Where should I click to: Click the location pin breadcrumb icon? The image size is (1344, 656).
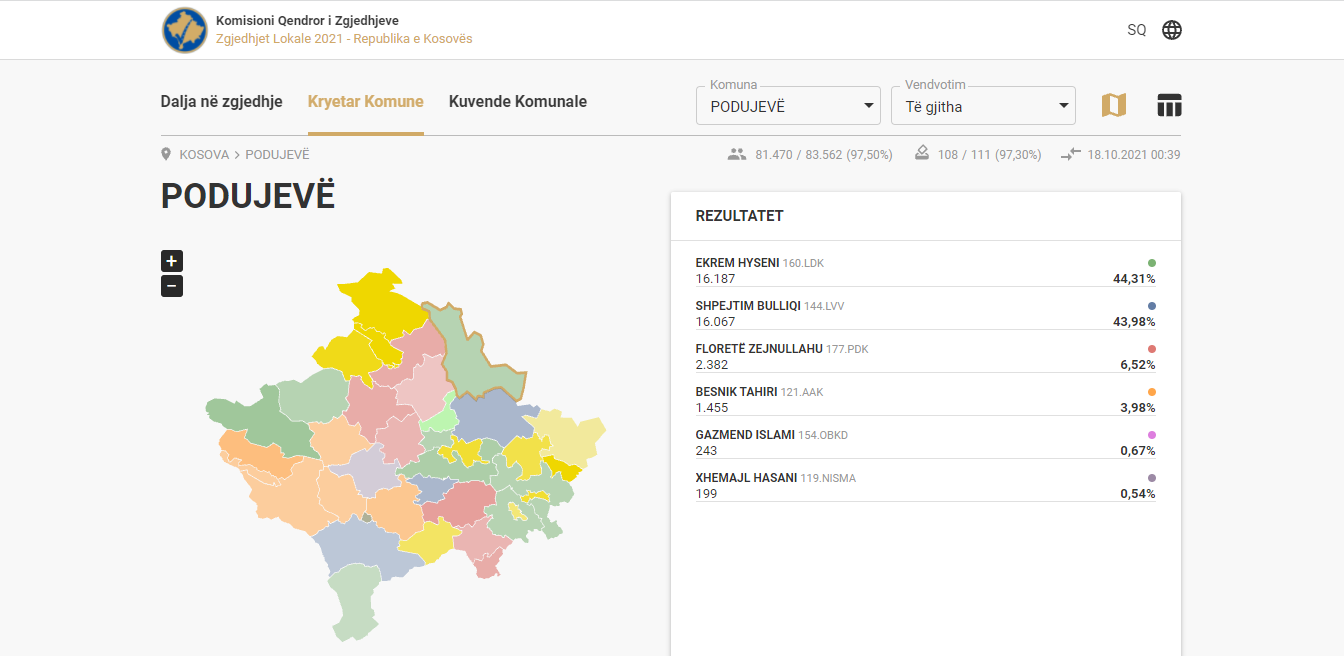[x=166, y=155]
